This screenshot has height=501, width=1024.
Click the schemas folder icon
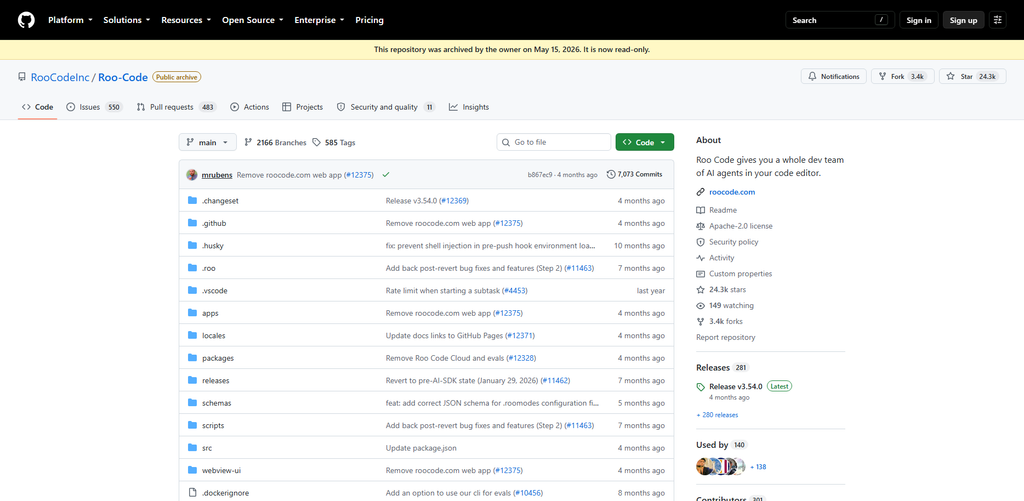pyautogui.click(x=192, y=402)
